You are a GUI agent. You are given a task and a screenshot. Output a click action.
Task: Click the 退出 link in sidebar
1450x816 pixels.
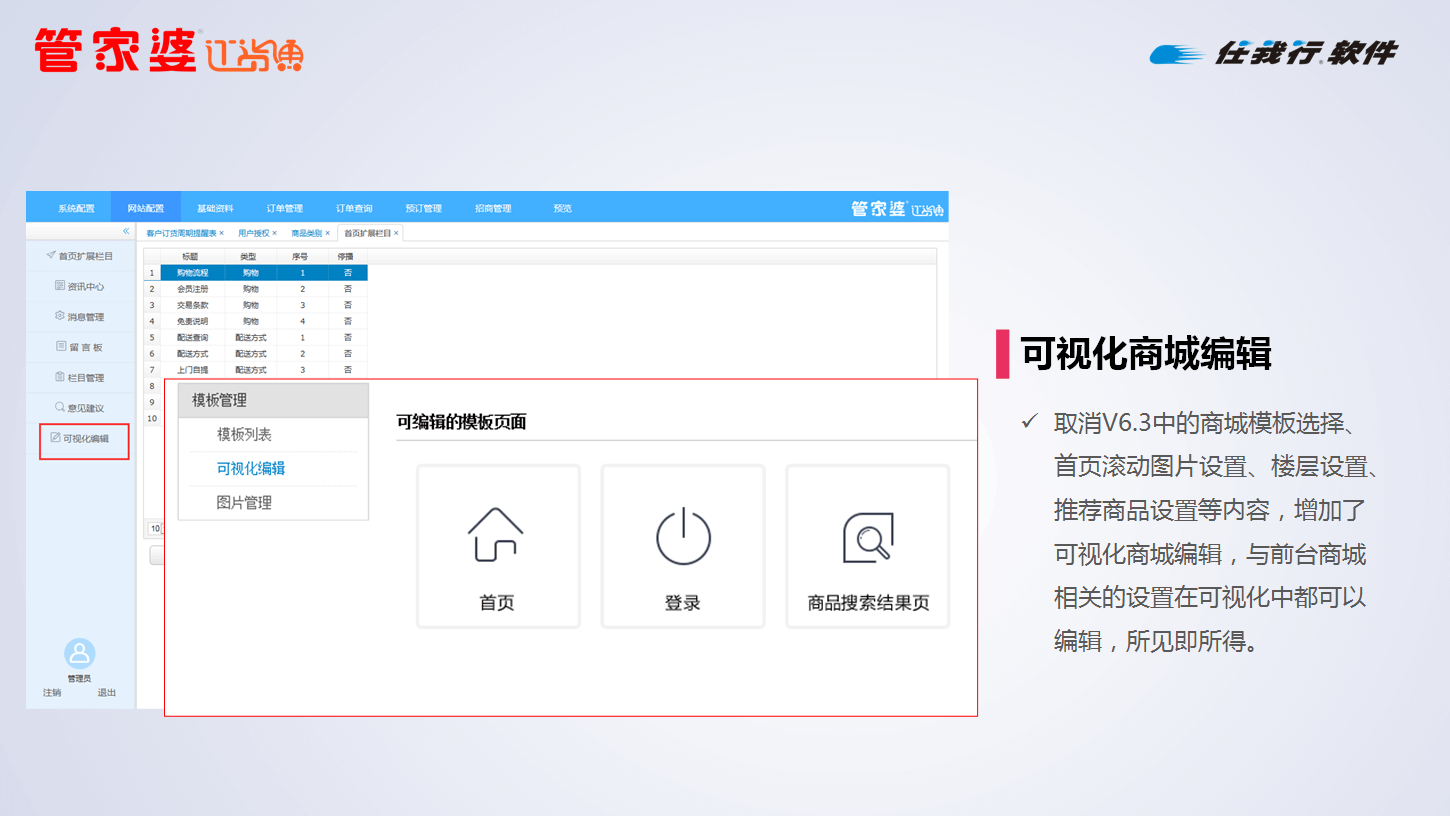pos(106,692)
